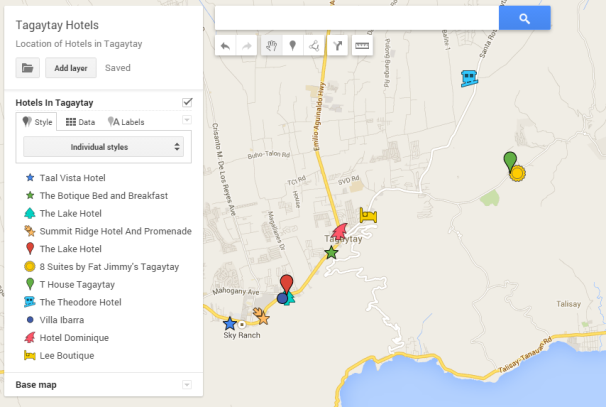Switch to the Data tab
This screenshot has width=606, height=407.
click(80, 122)
